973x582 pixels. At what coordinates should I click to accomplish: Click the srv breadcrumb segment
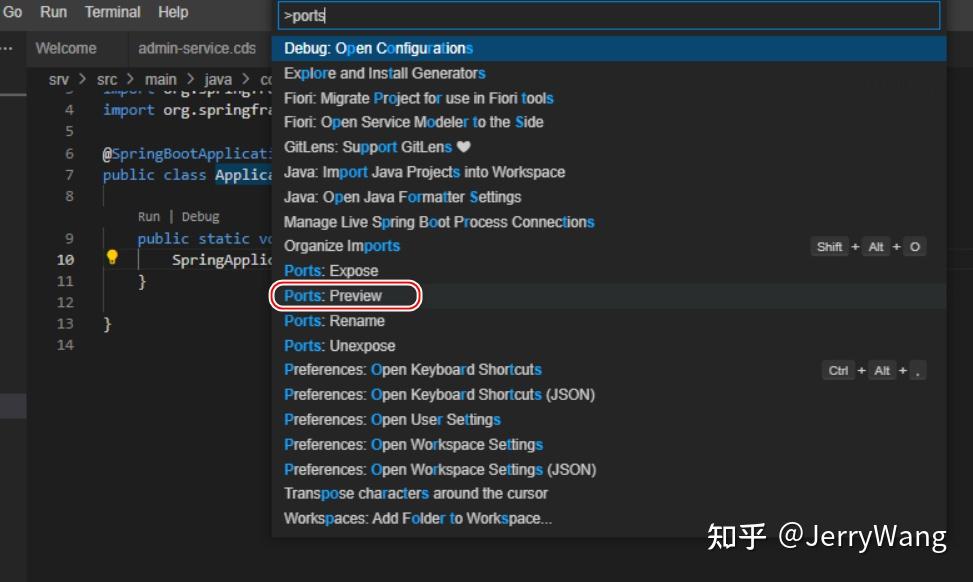click(58, 79)
